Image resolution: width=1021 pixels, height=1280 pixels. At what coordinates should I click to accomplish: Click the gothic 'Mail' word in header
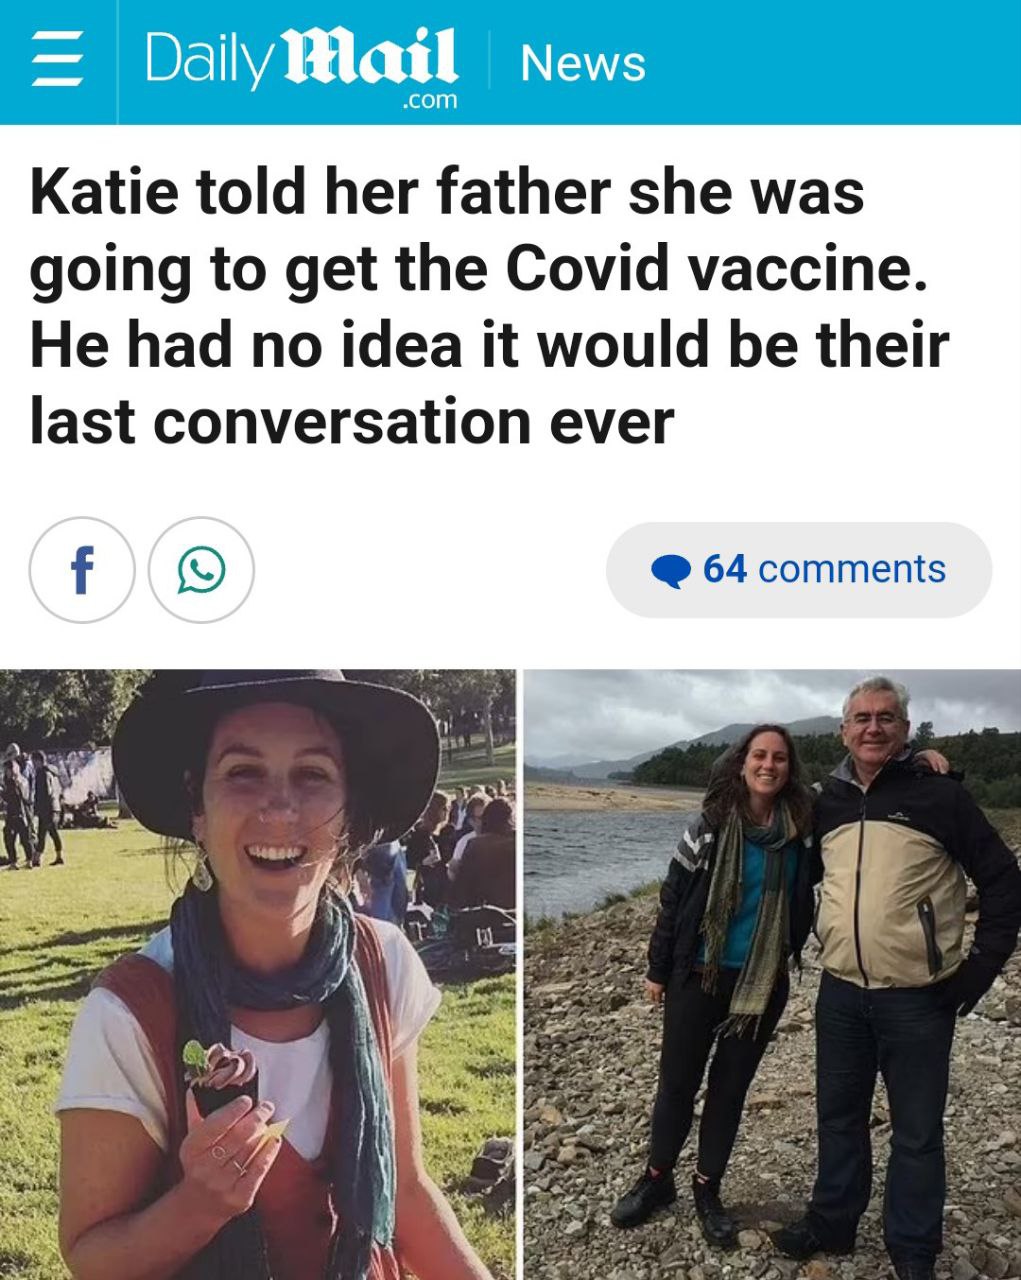[372, 57]
